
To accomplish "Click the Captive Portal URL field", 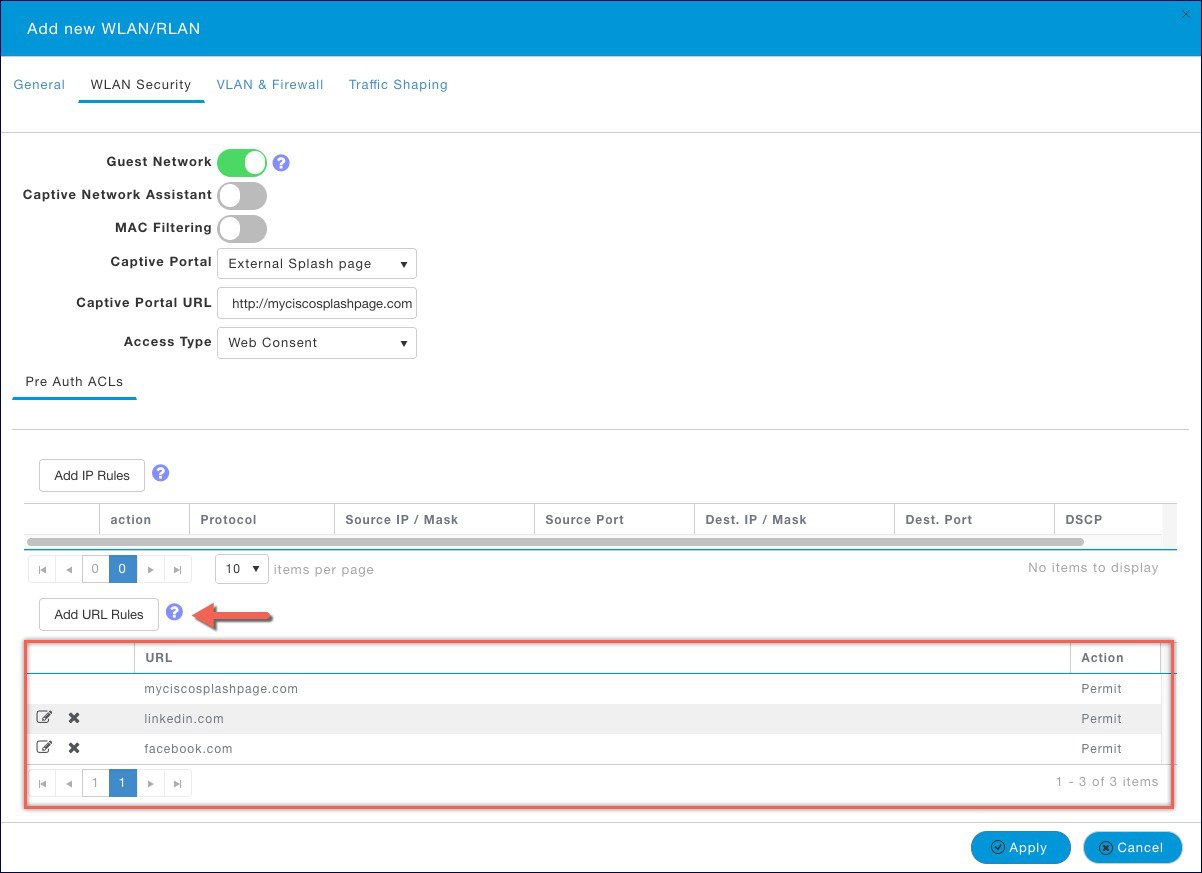I will (317, 303).
